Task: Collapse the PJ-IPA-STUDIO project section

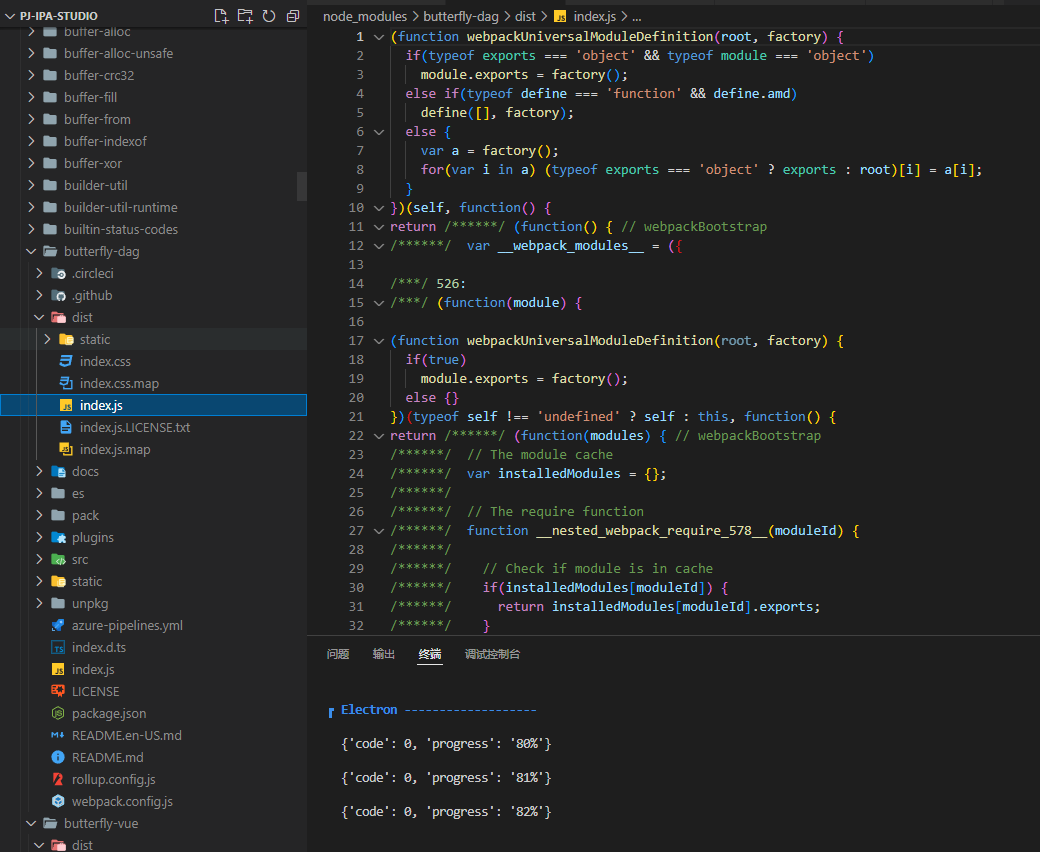Action: 10,16
